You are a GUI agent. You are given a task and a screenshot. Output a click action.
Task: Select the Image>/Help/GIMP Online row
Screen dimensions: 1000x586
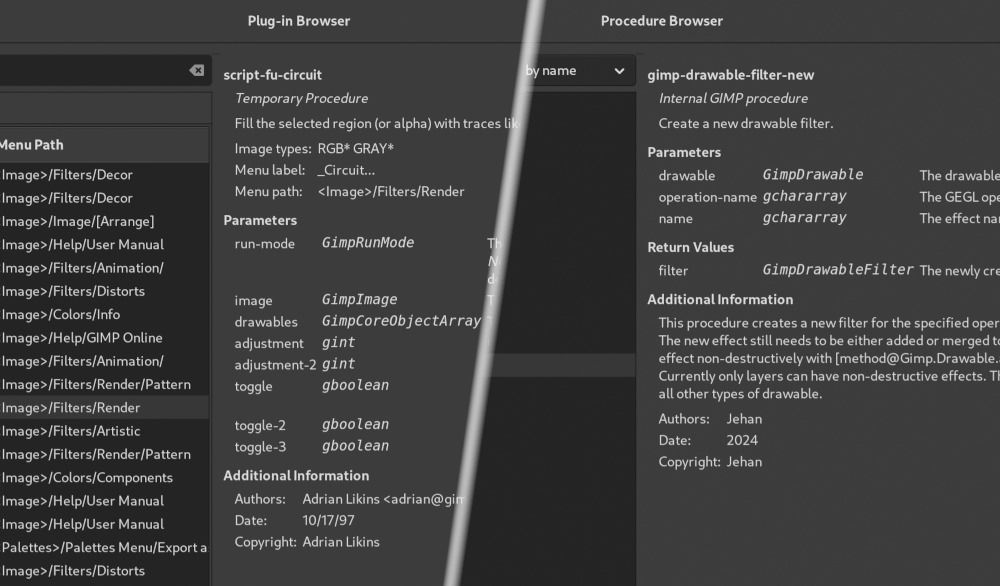coord(104,338)
